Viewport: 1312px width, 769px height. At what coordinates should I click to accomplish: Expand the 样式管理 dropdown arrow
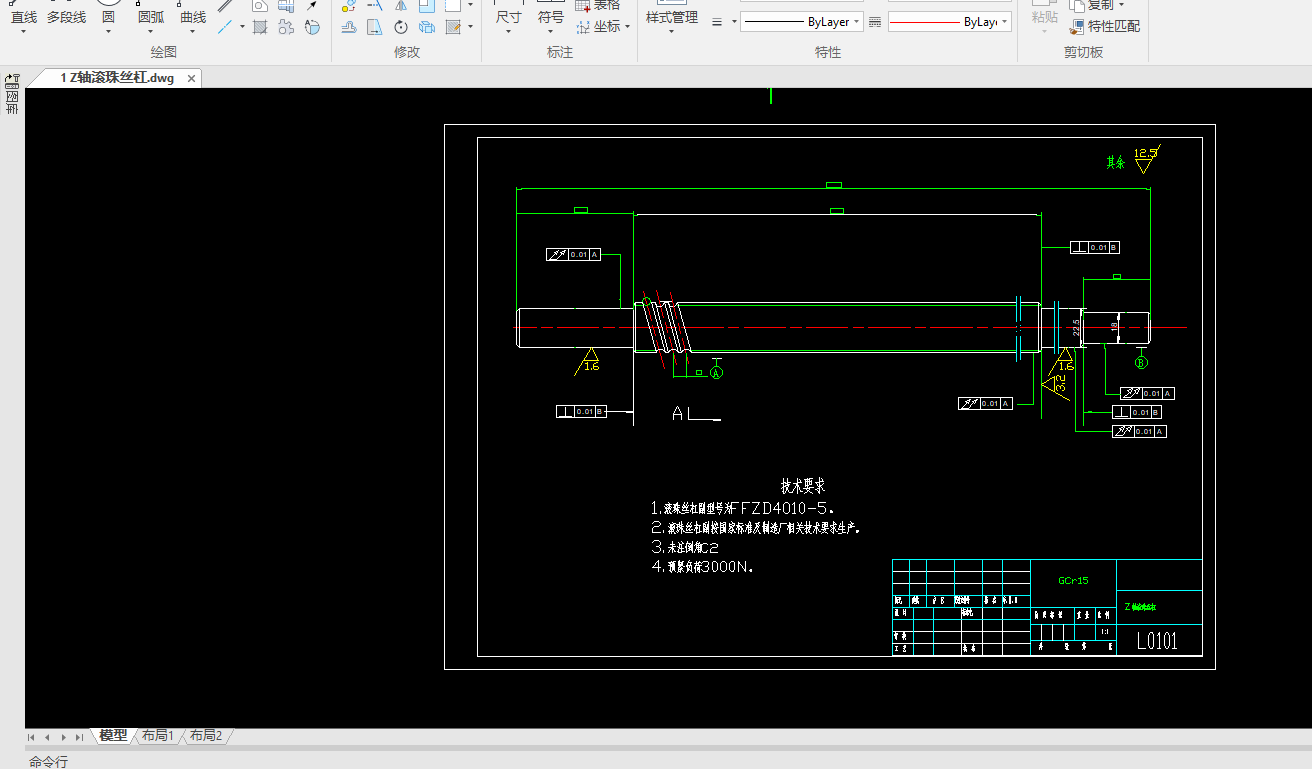pos(671,33)
